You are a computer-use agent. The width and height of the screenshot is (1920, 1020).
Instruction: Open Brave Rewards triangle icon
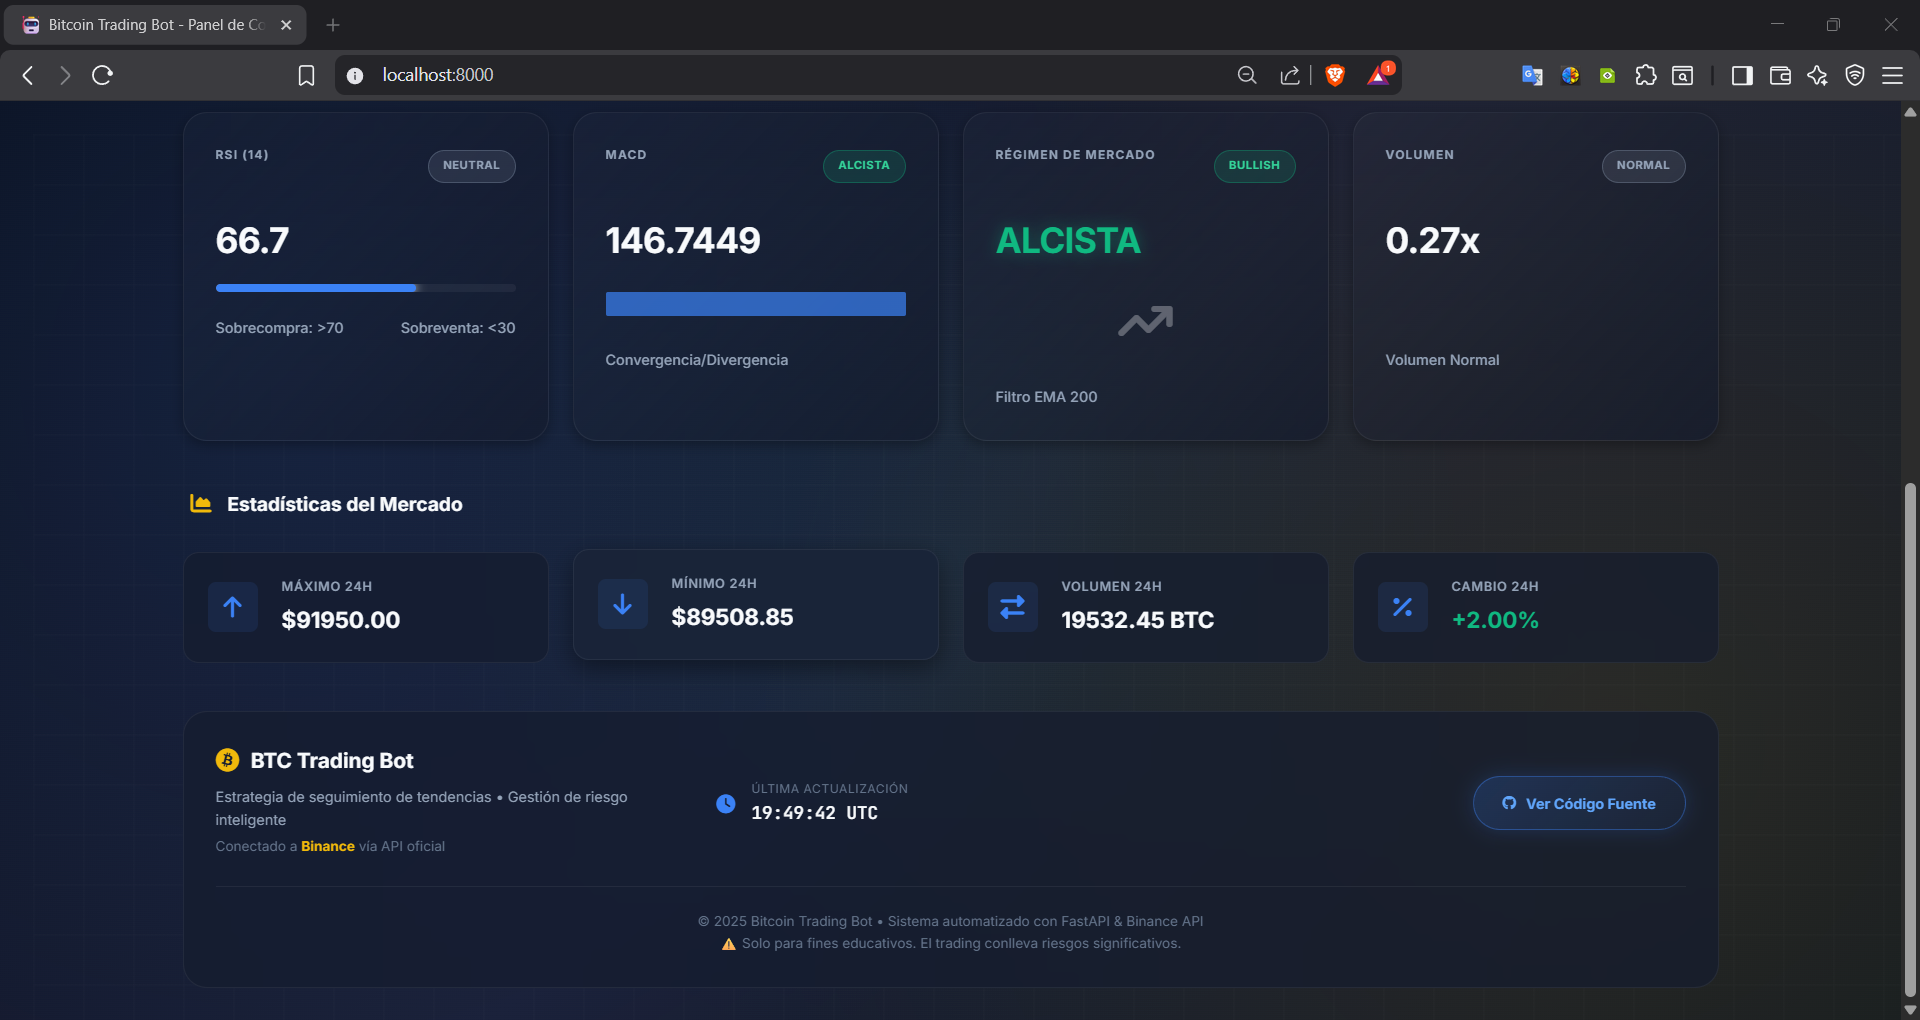[1379, 75]
